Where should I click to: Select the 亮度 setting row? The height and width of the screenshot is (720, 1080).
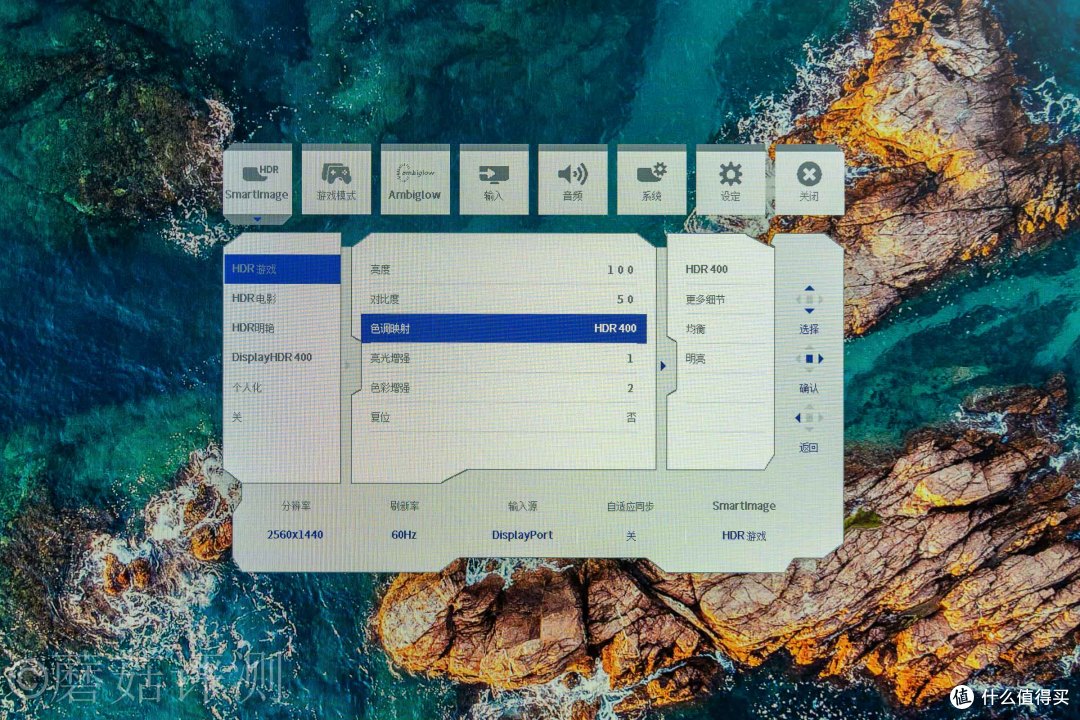503,269
